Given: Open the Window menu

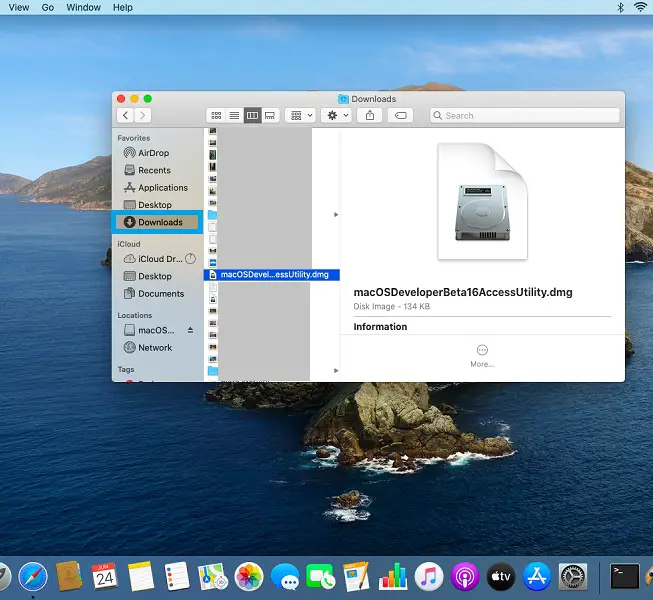Looking at the screenshot, I should tap(83, 7).
